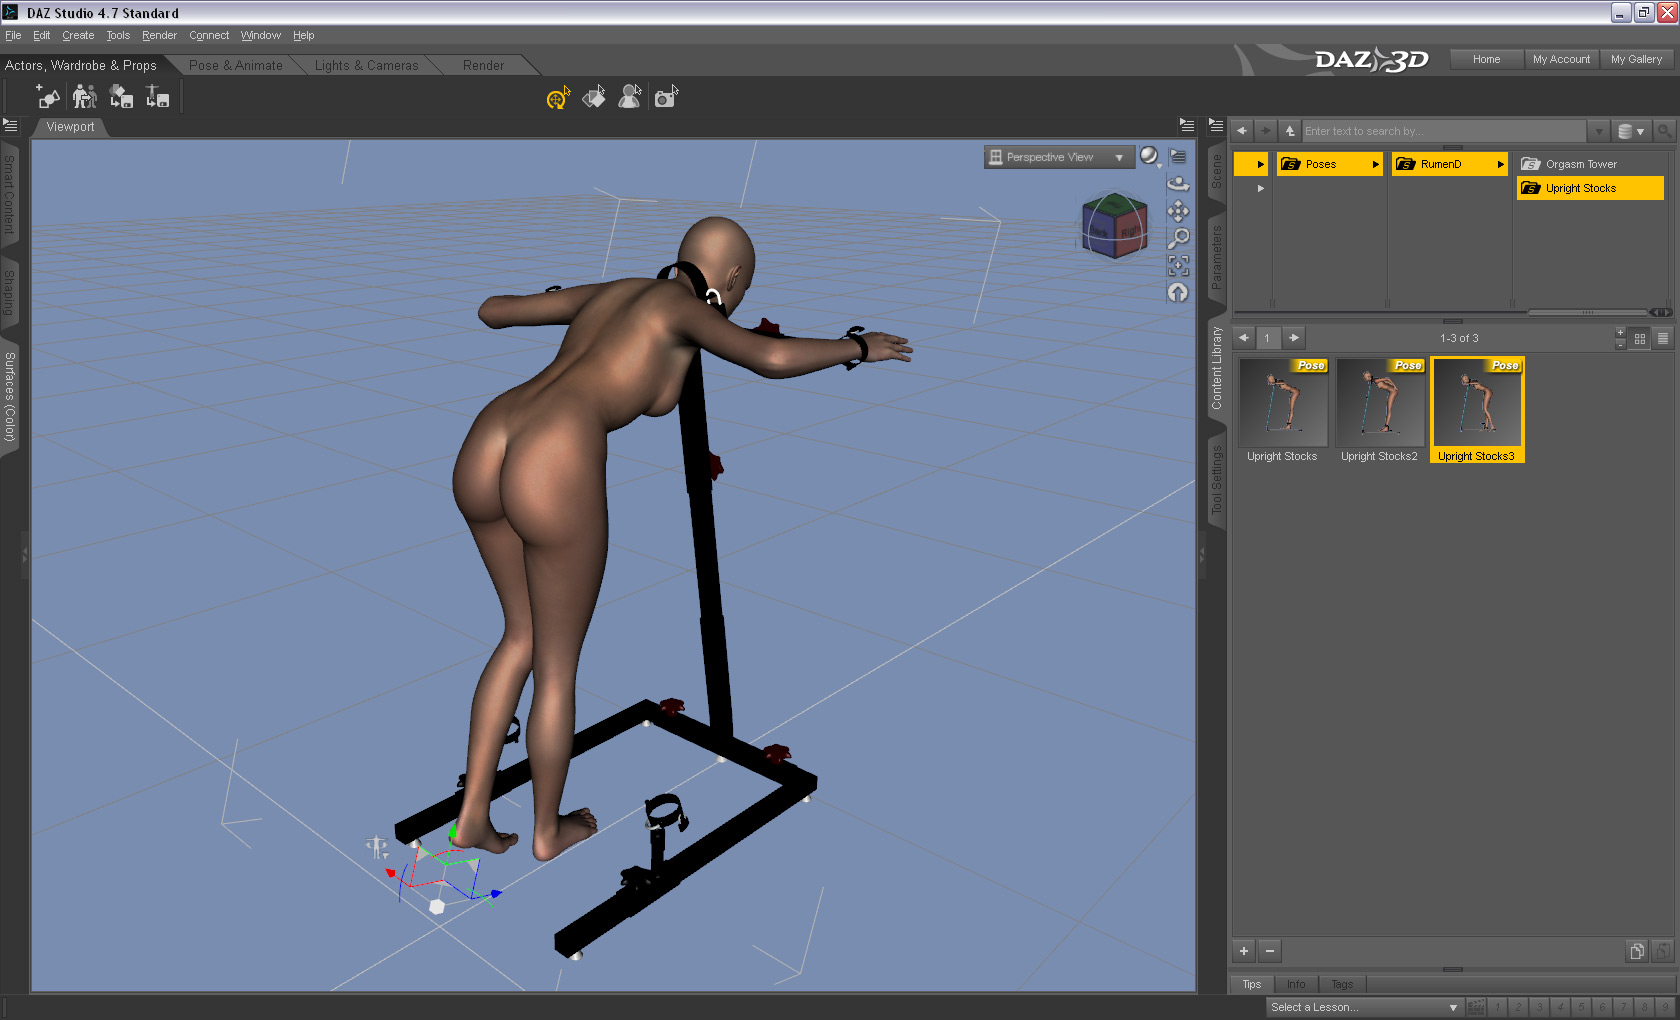Screen dimensions: 1680x1020
Task: Click the paste clipboard icon
Action: tap(1662, 951)
